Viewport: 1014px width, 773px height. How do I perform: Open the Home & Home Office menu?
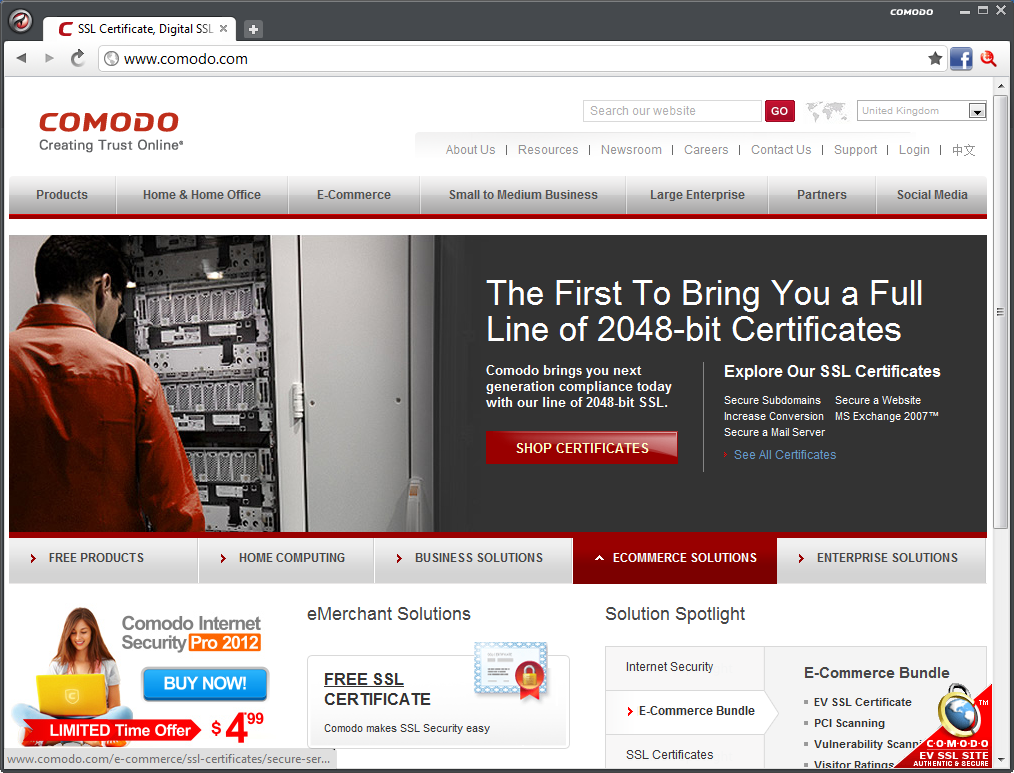pos(202,195)
